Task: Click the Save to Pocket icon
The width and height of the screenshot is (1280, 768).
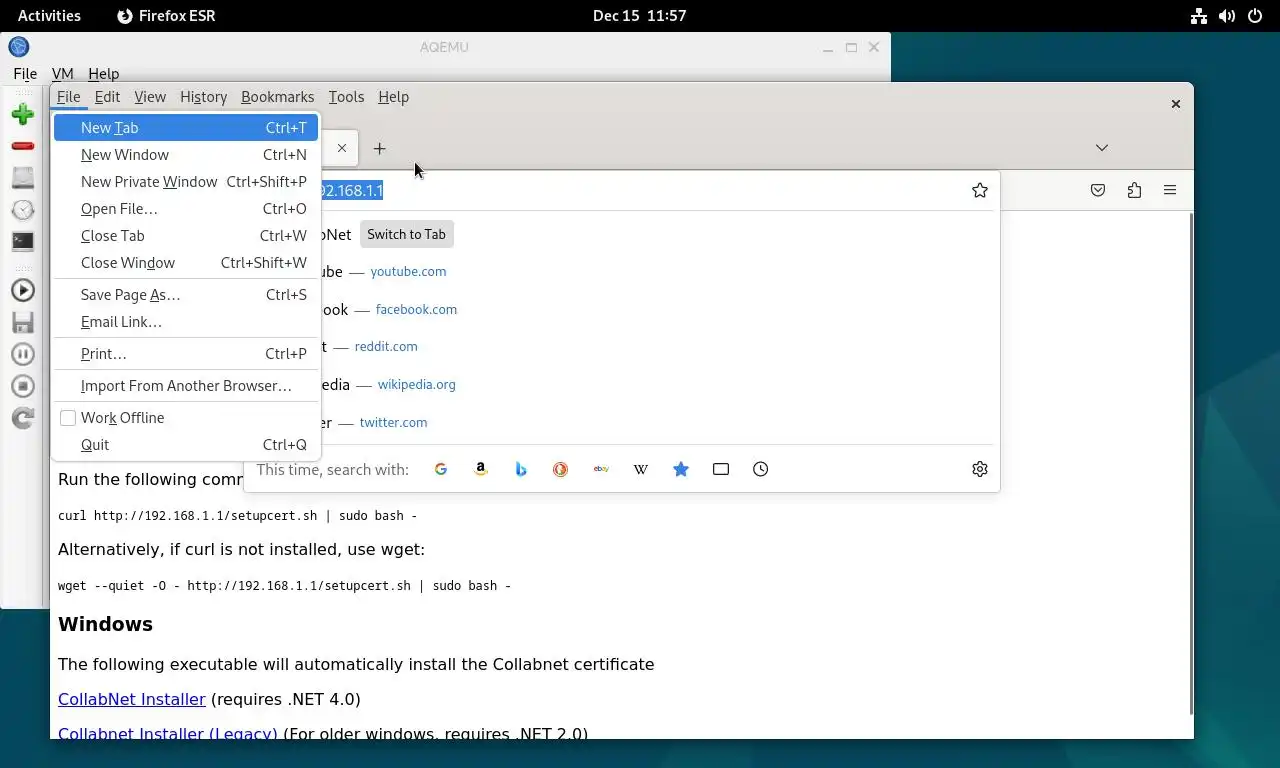Action: tap(1098, 190)
